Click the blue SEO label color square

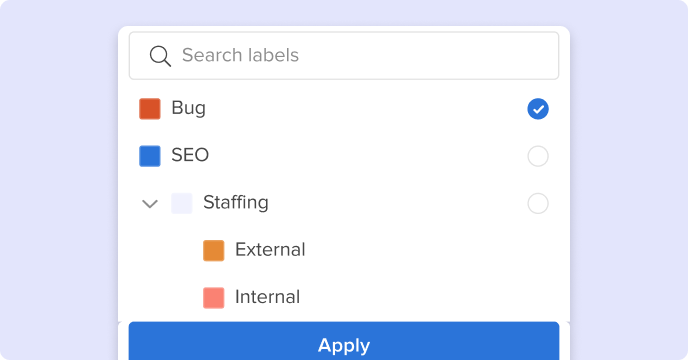(x=150, y=156)
